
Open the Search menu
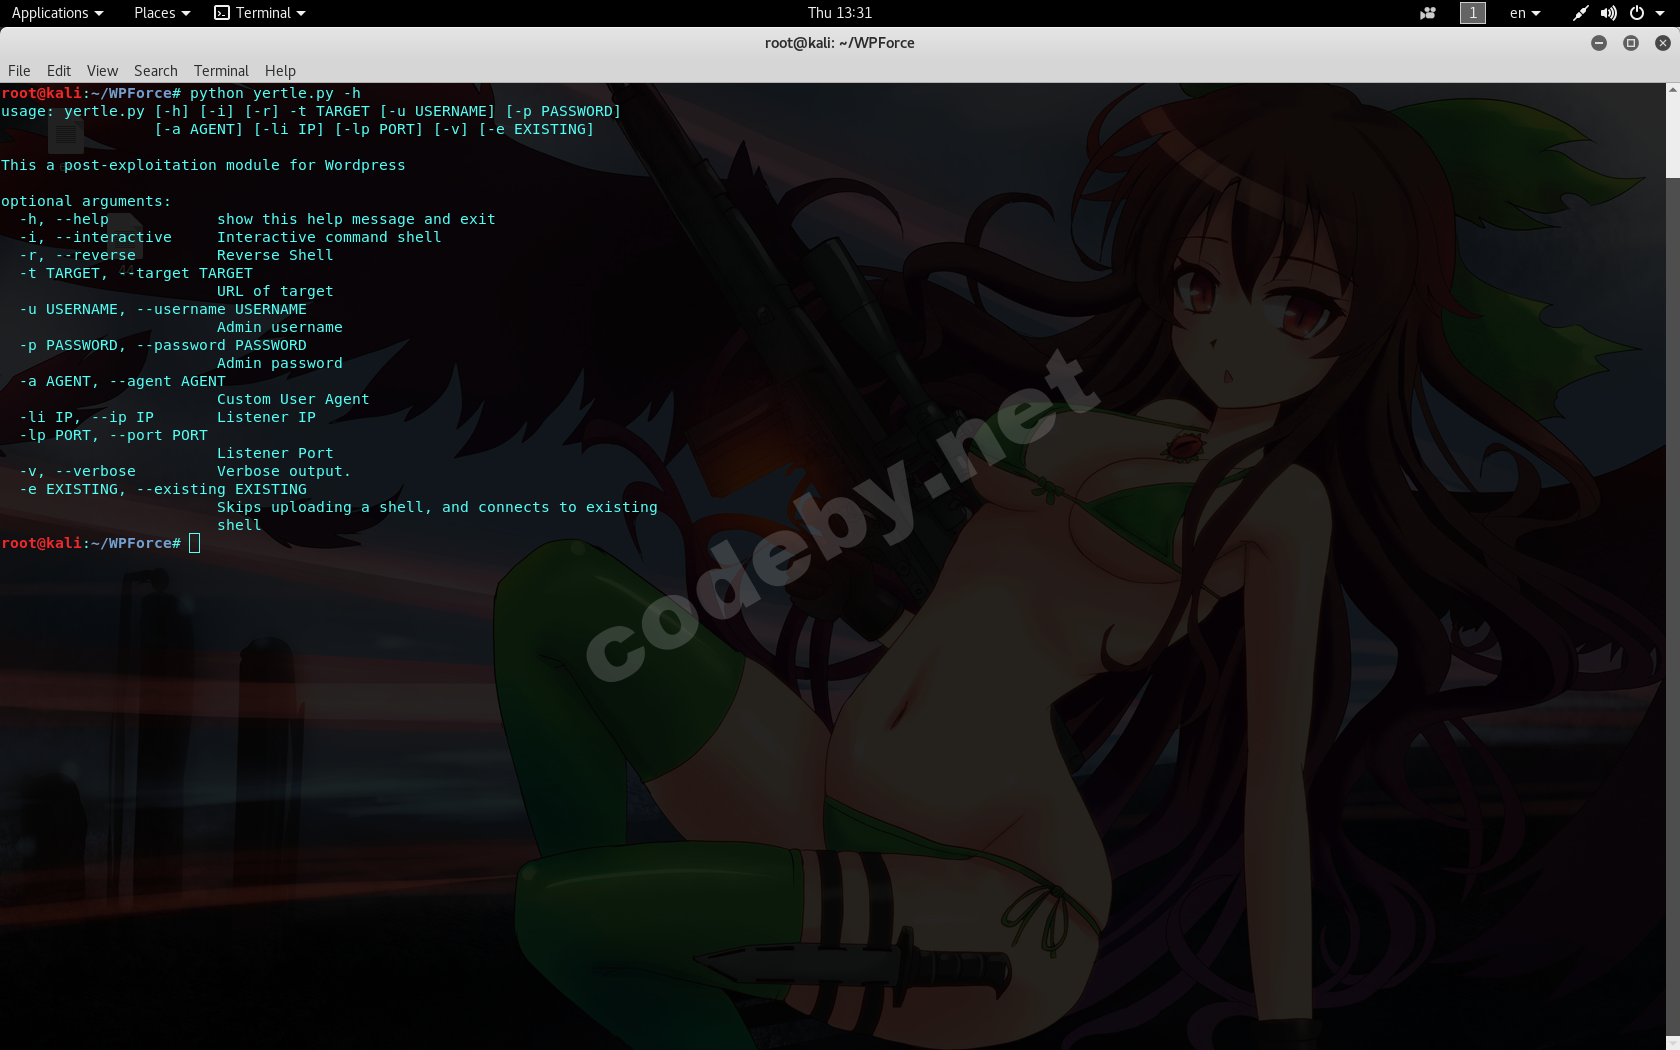click(156, 71)
